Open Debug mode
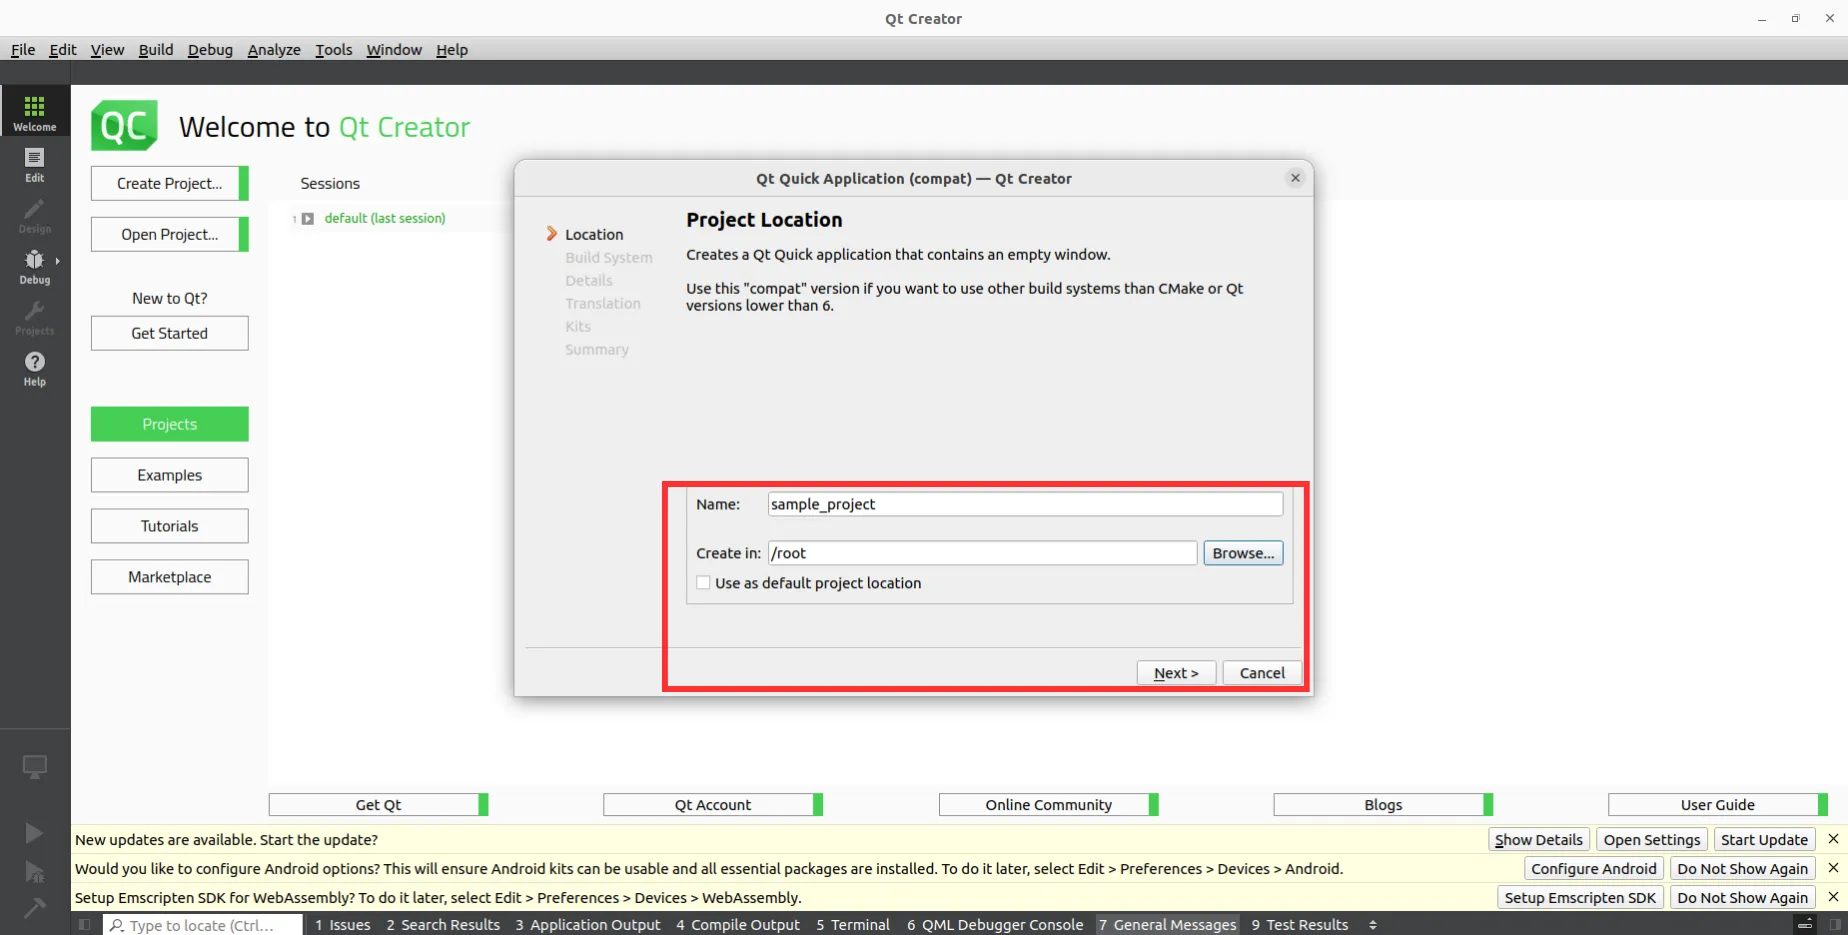 click(32, 263)
